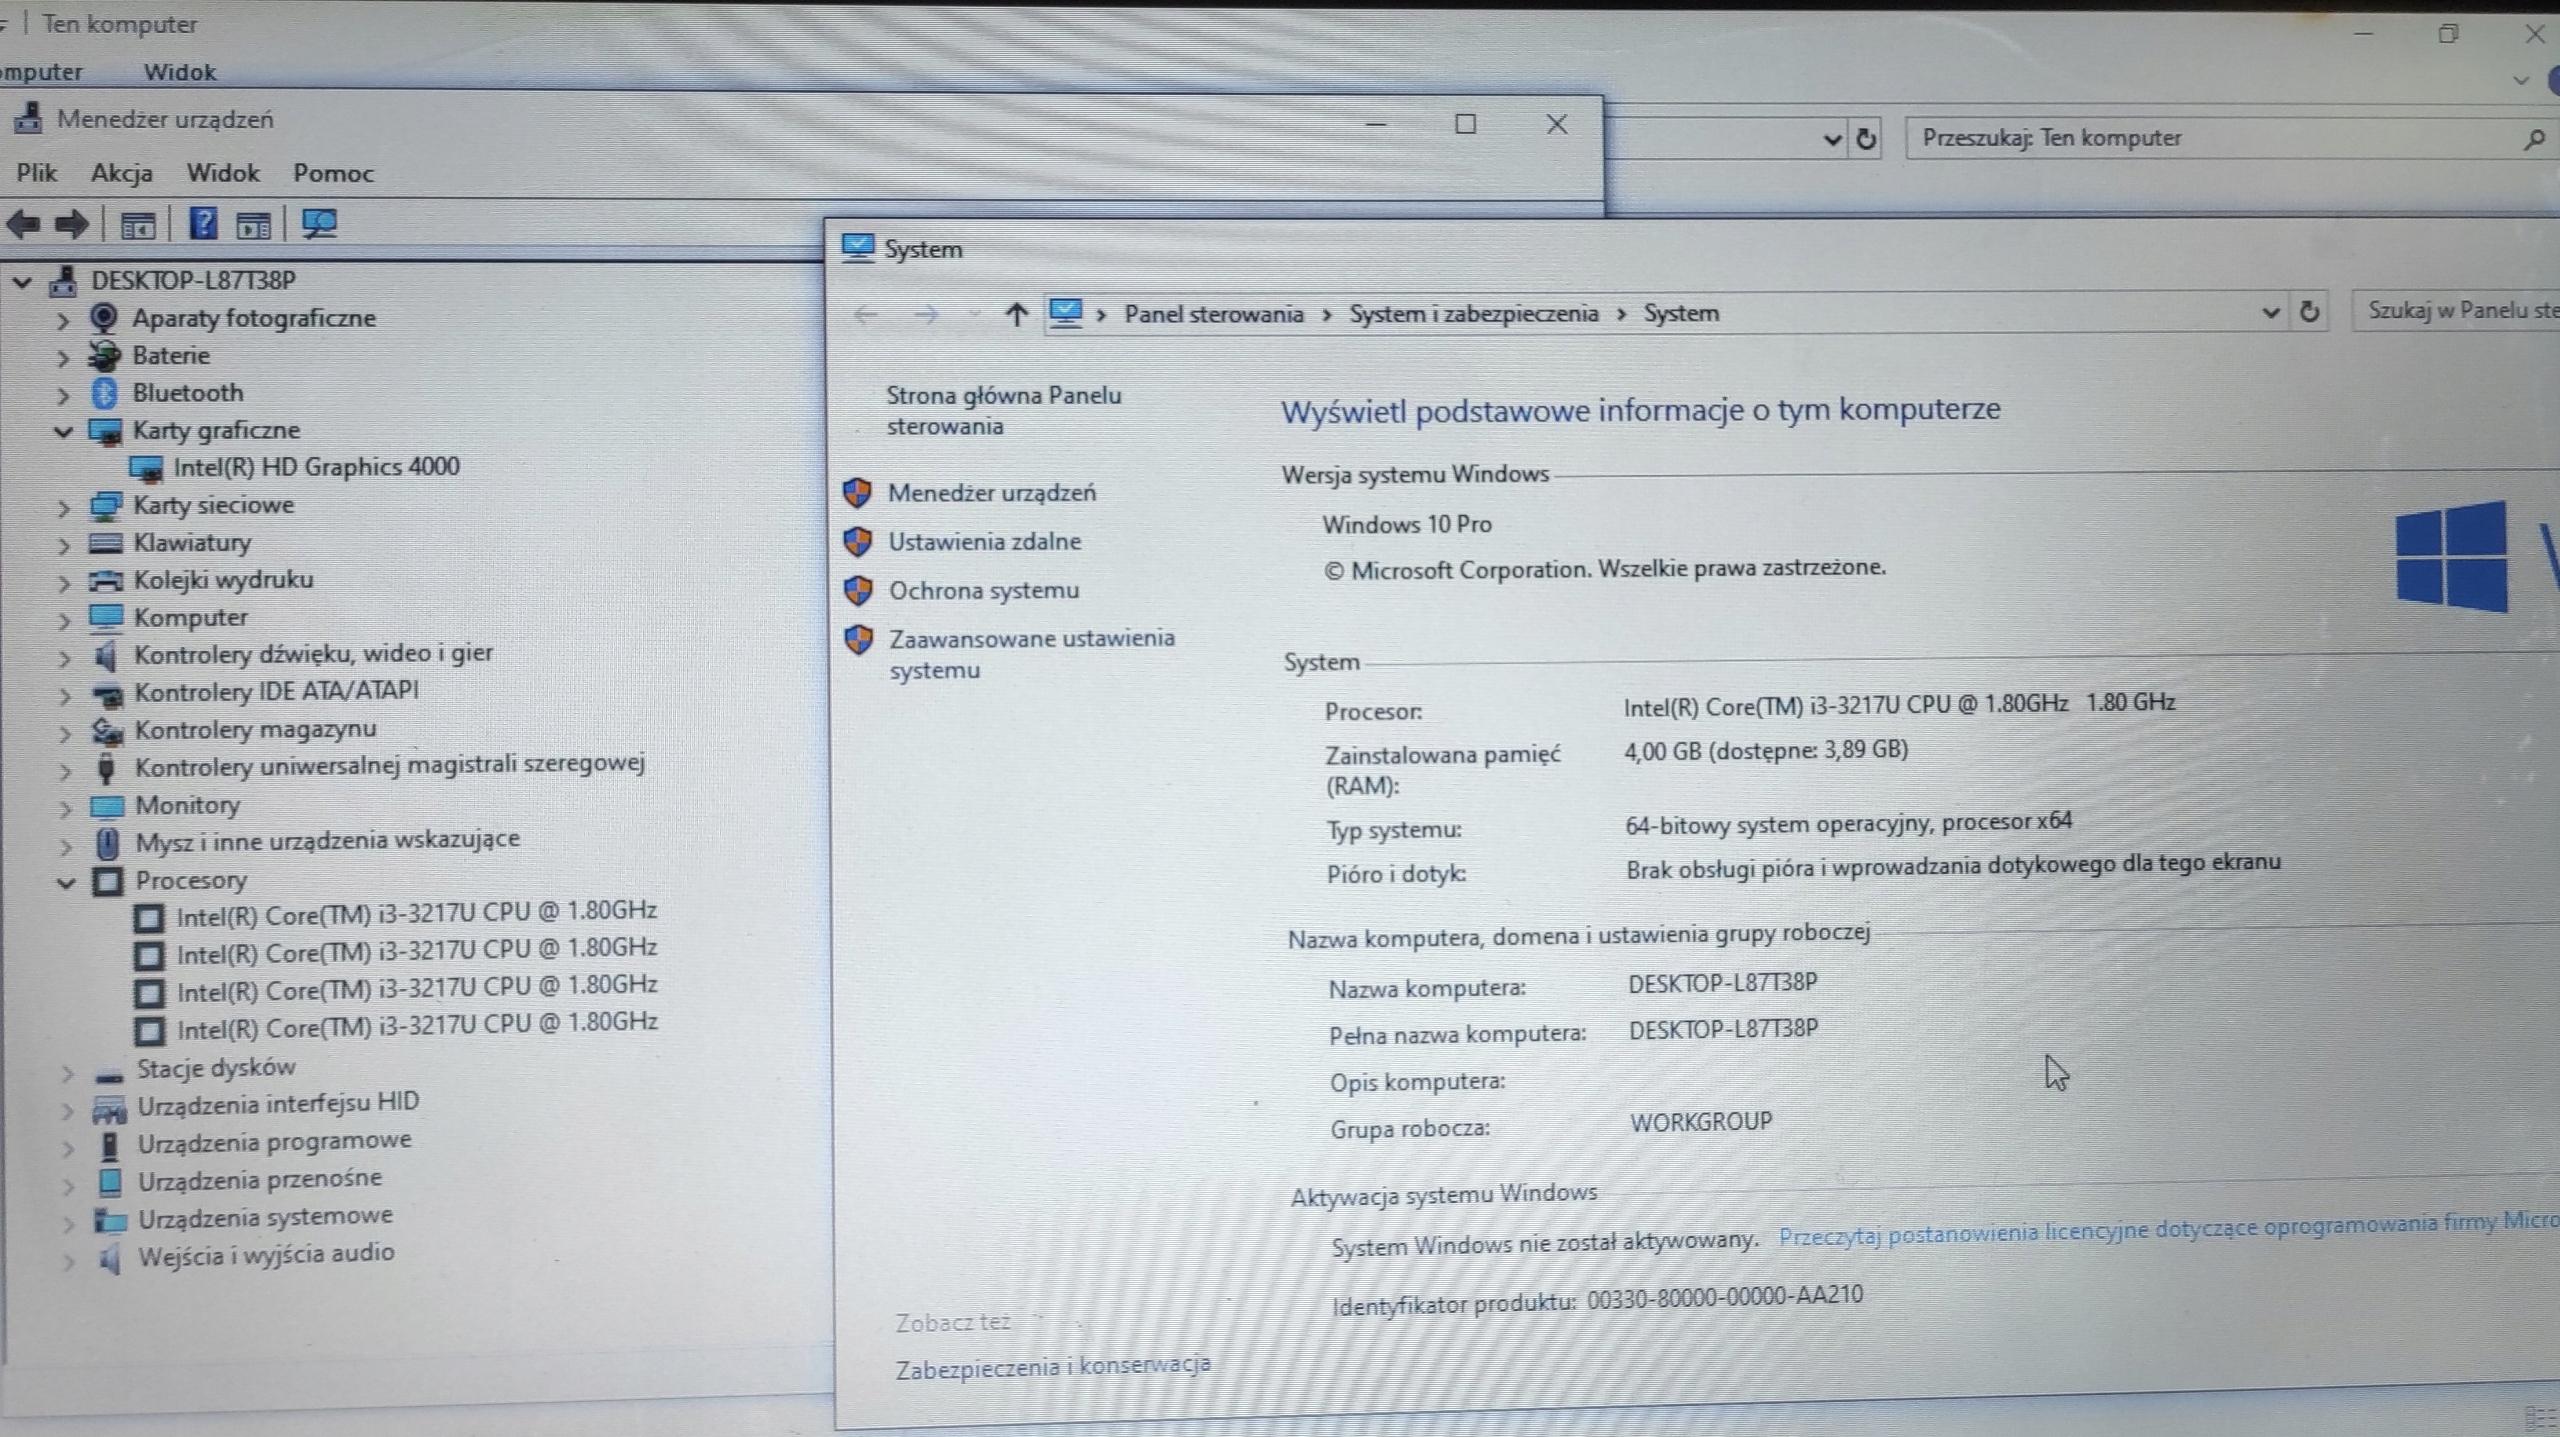Click System i zabezpieczenia in the breadcrumb
Image resolution: width=2560 pixels, height=1437 pixels.
(1473, 314)
